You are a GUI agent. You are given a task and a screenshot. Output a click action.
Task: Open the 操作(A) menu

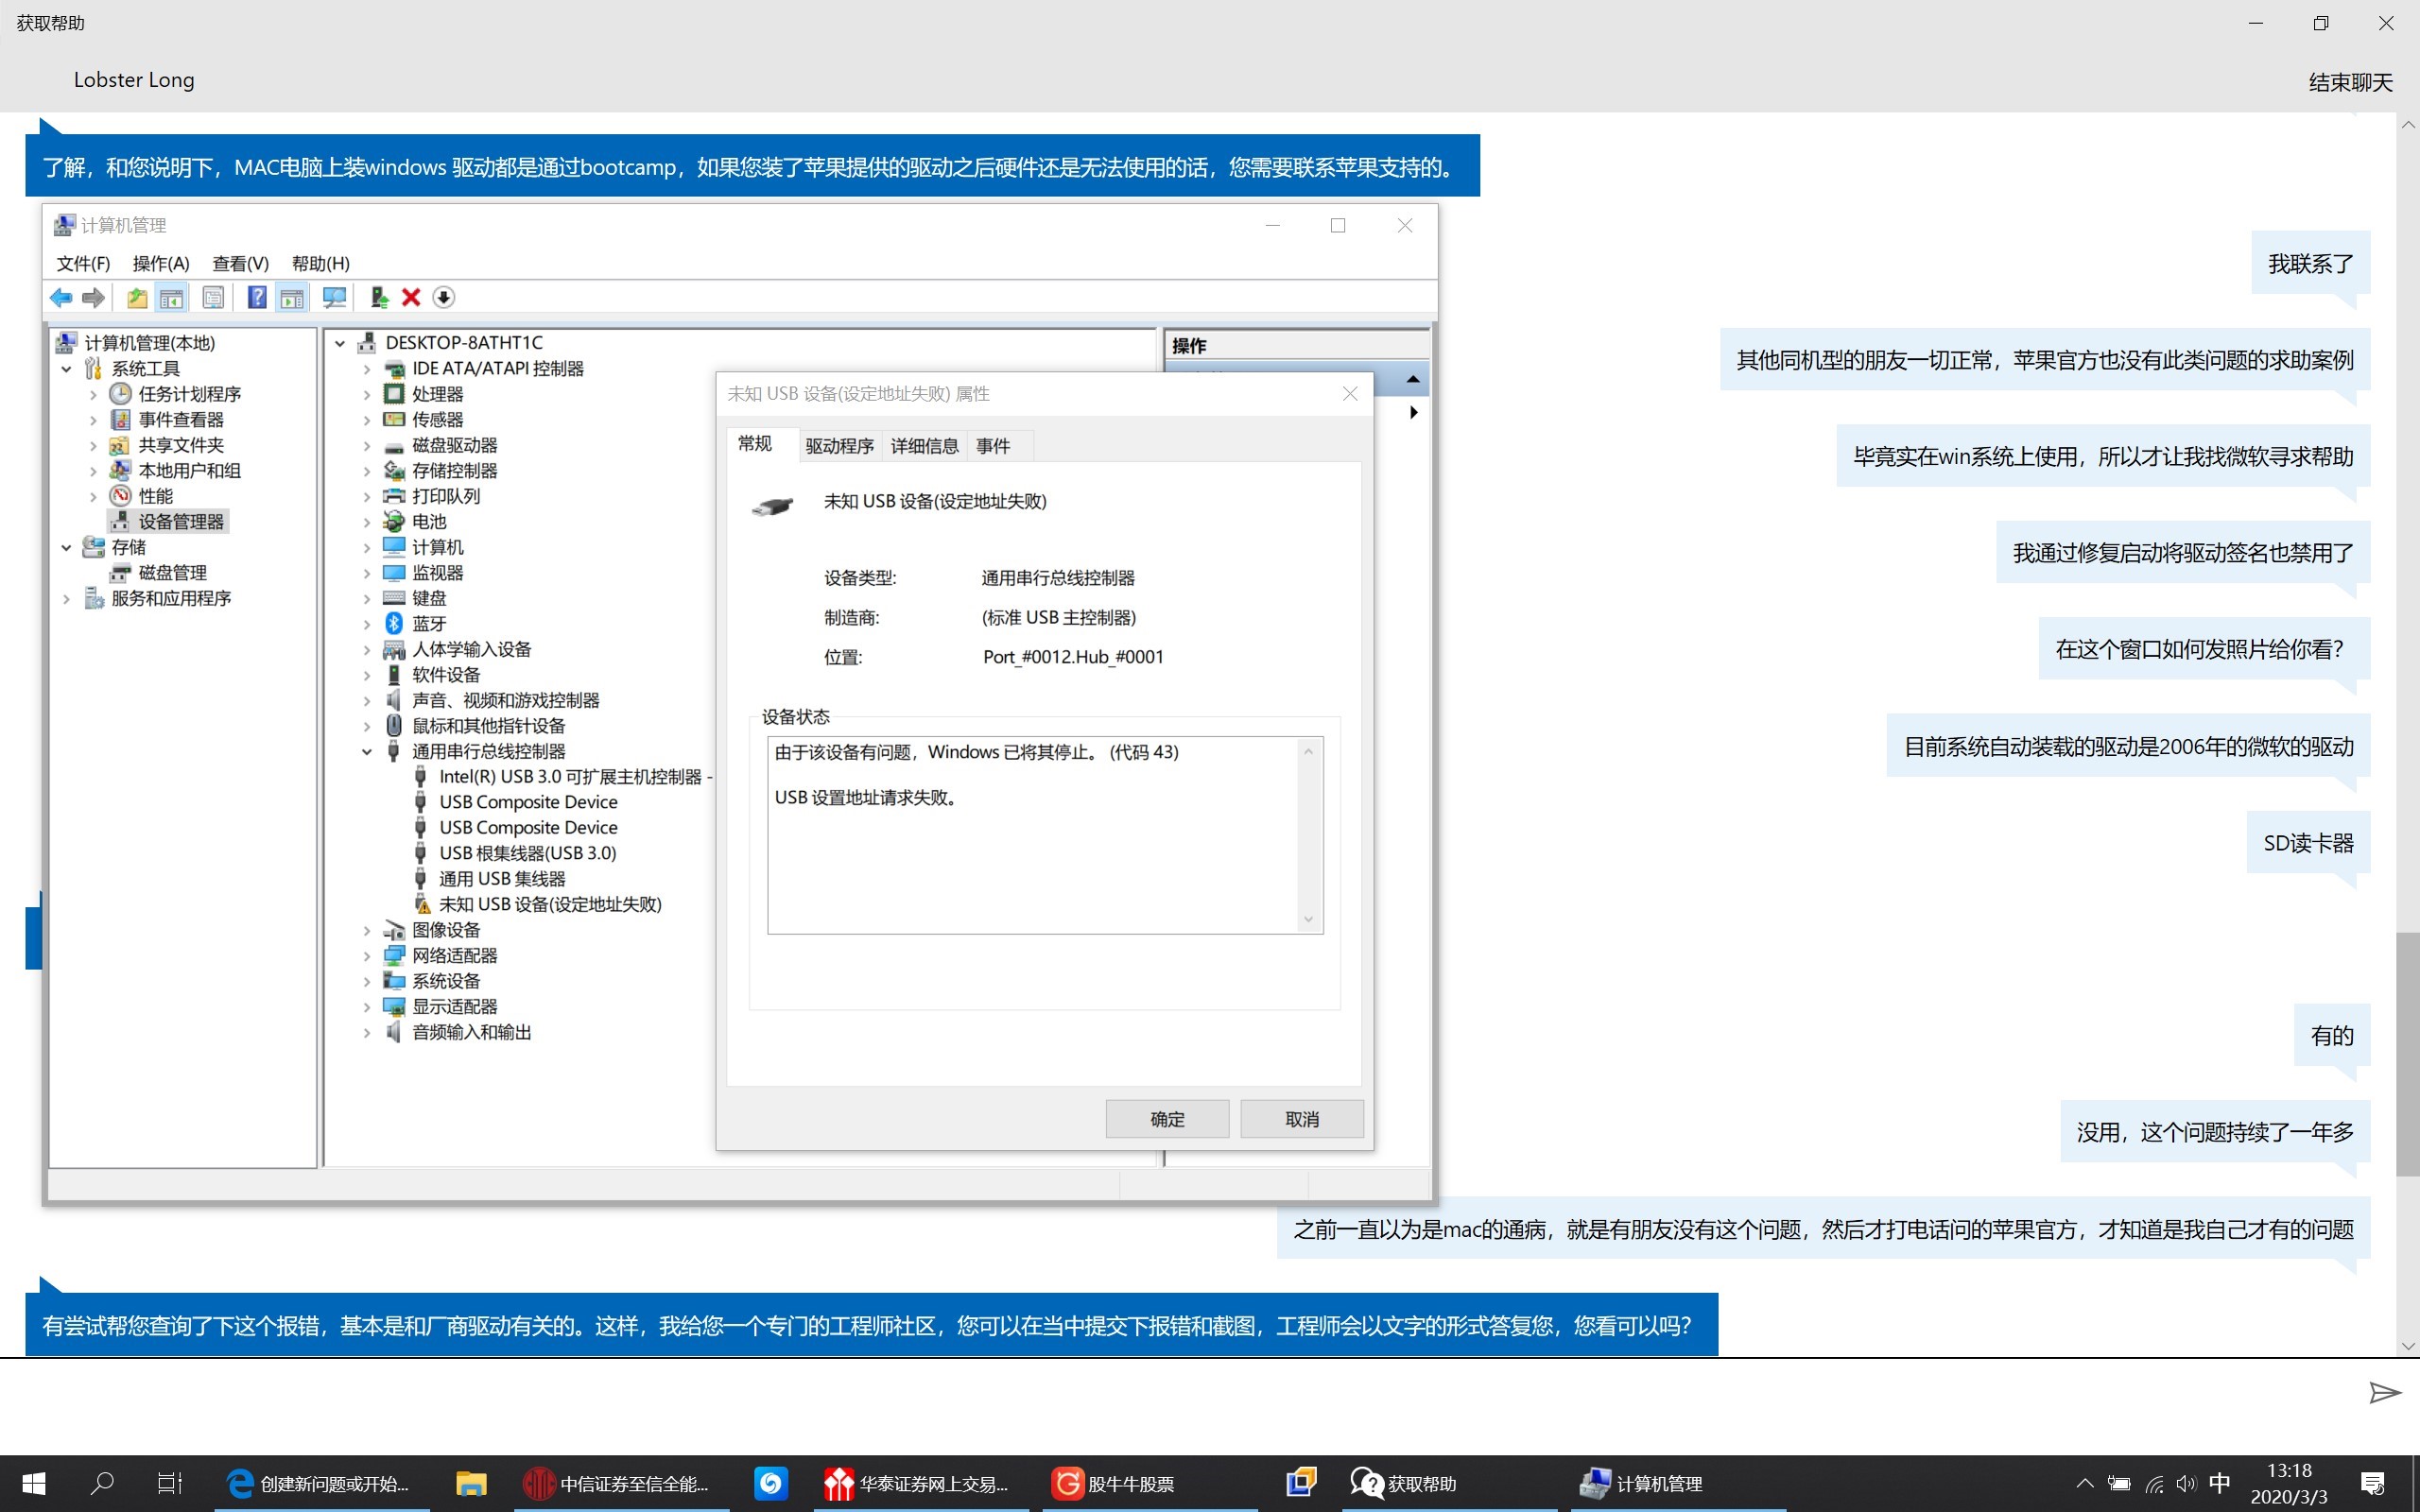tap(160, 263)
